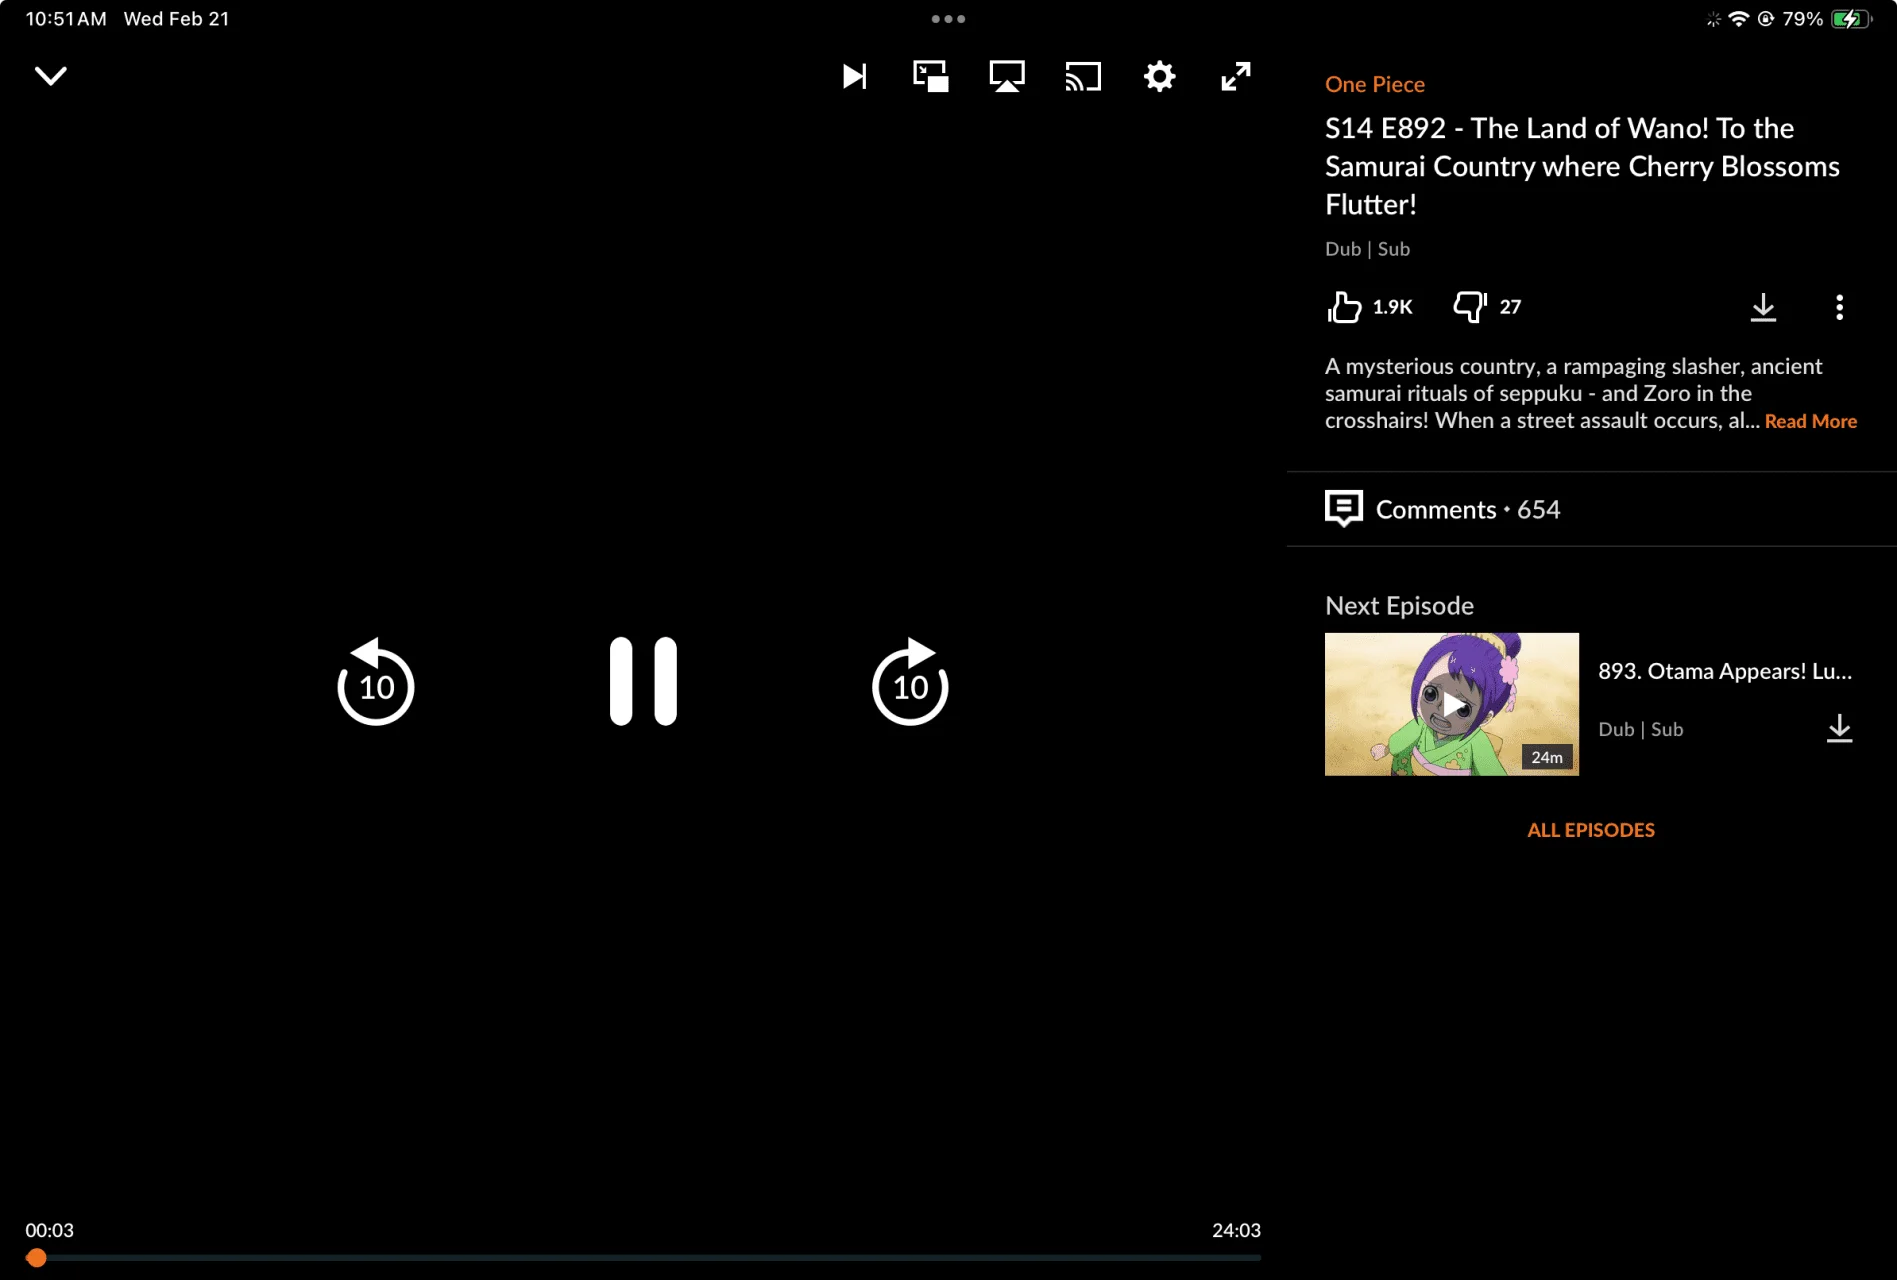
Task: Tap the S14 E892 episode title
Action: (x=1582, y=166)
